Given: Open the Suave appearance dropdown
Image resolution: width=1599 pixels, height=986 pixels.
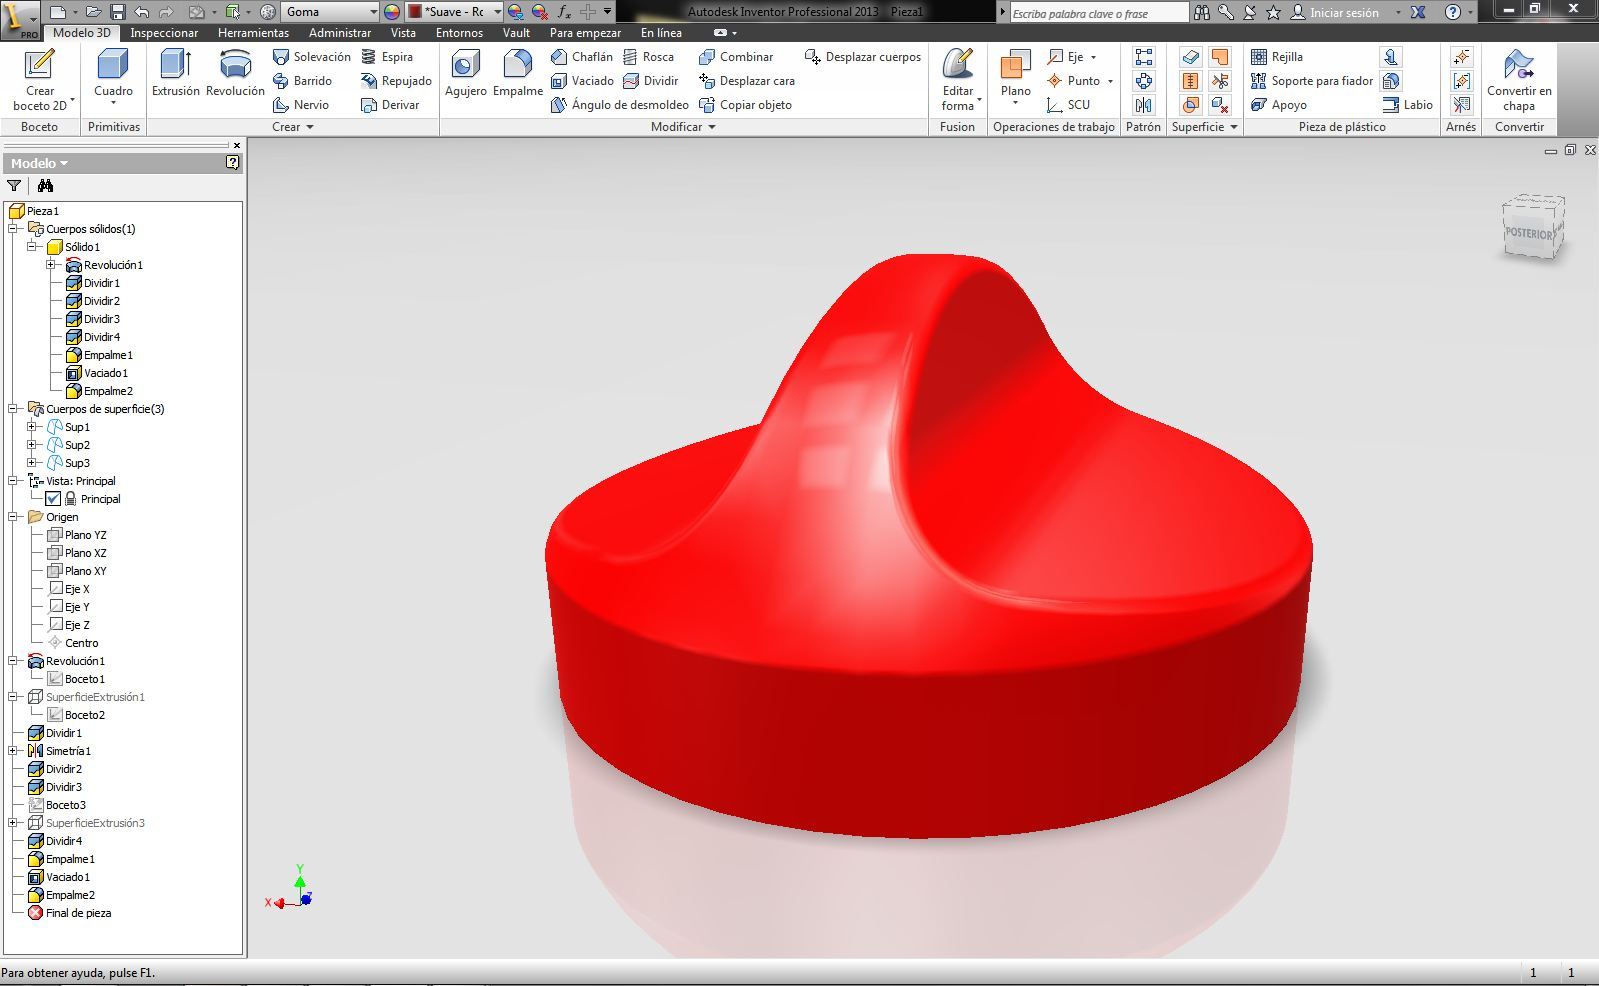Looking at the screenshot, I should [x=497, y=12].
